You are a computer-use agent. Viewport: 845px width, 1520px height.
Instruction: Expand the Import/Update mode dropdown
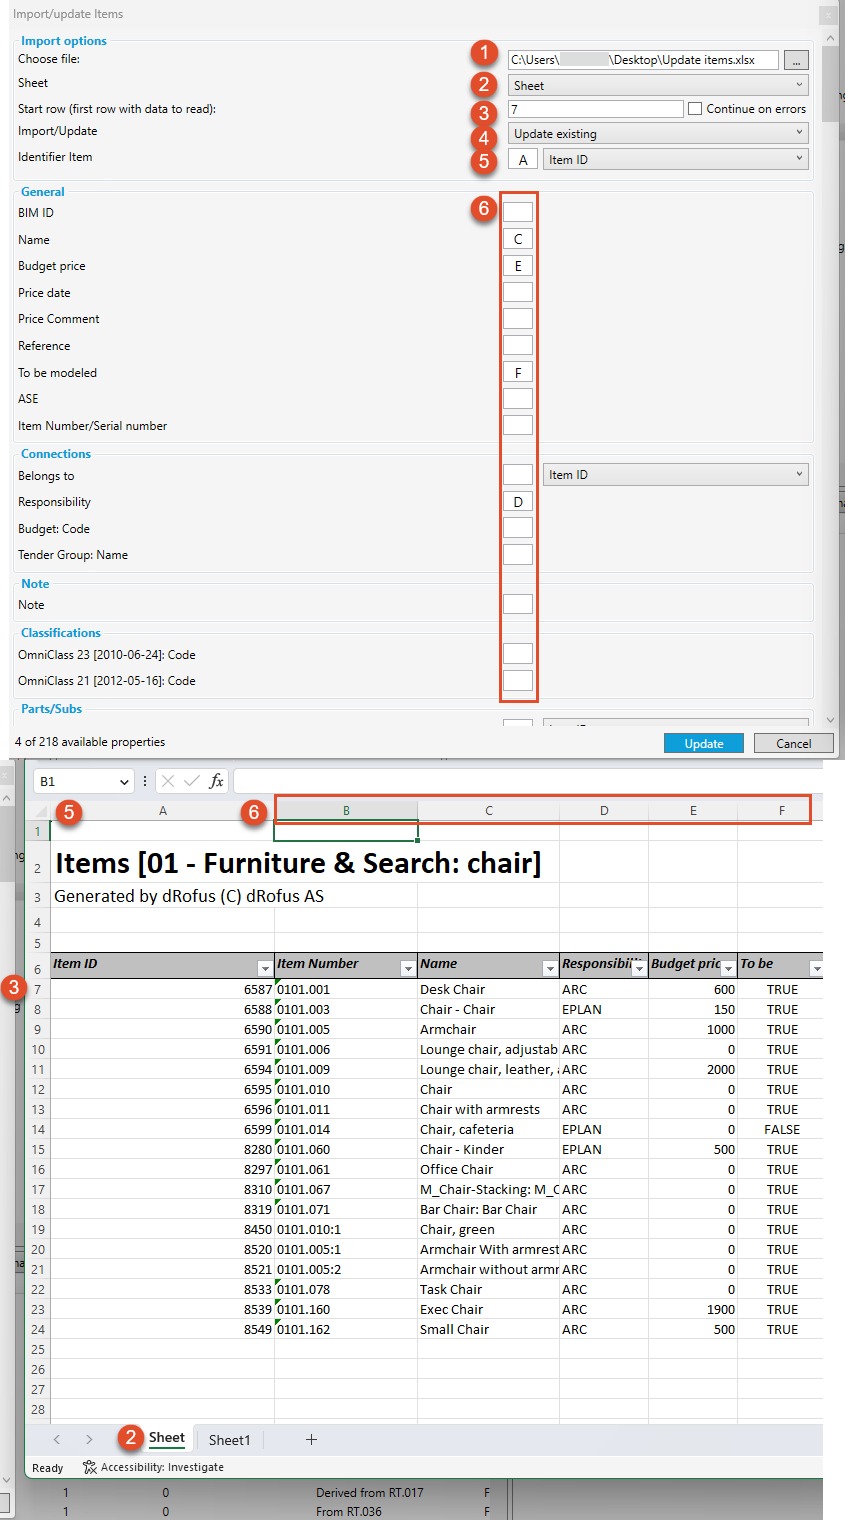click(x=658, y=133)
